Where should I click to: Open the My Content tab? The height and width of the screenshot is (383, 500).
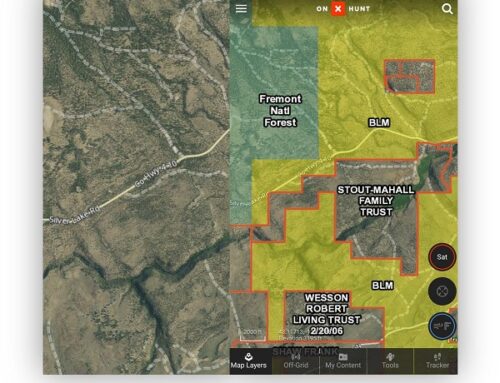click(343, 361)
